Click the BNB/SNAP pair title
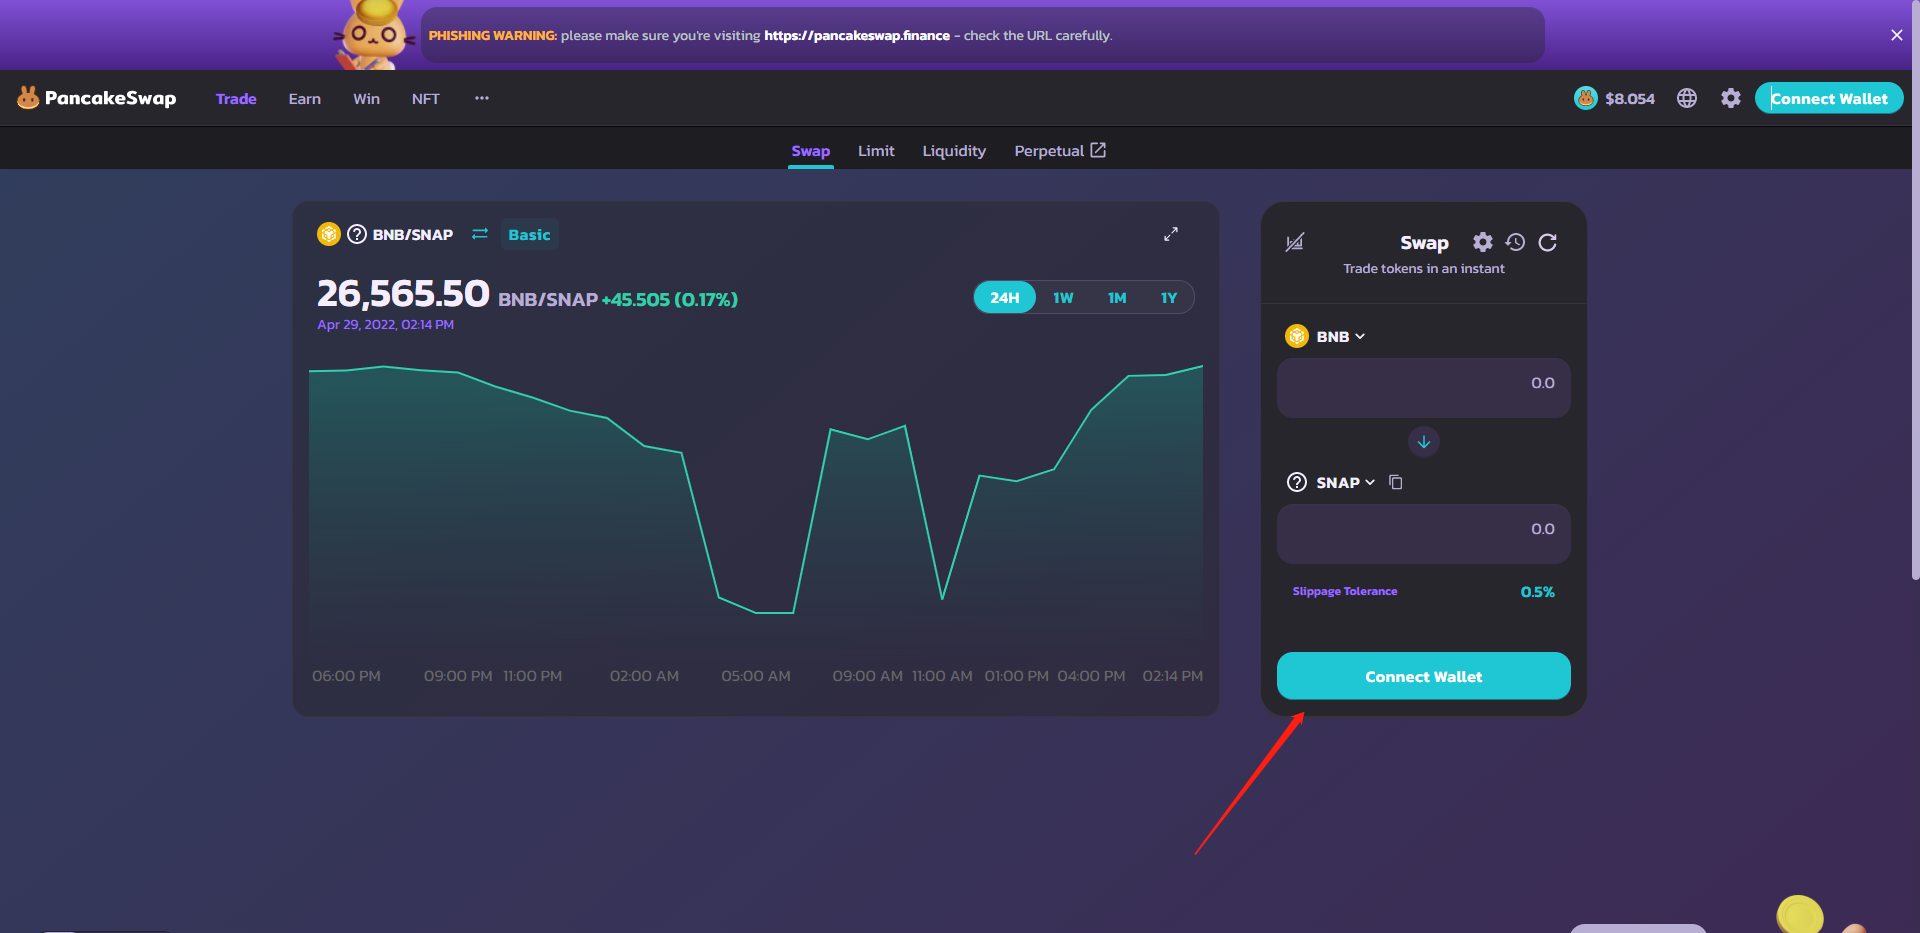 (x=413, y=234)
